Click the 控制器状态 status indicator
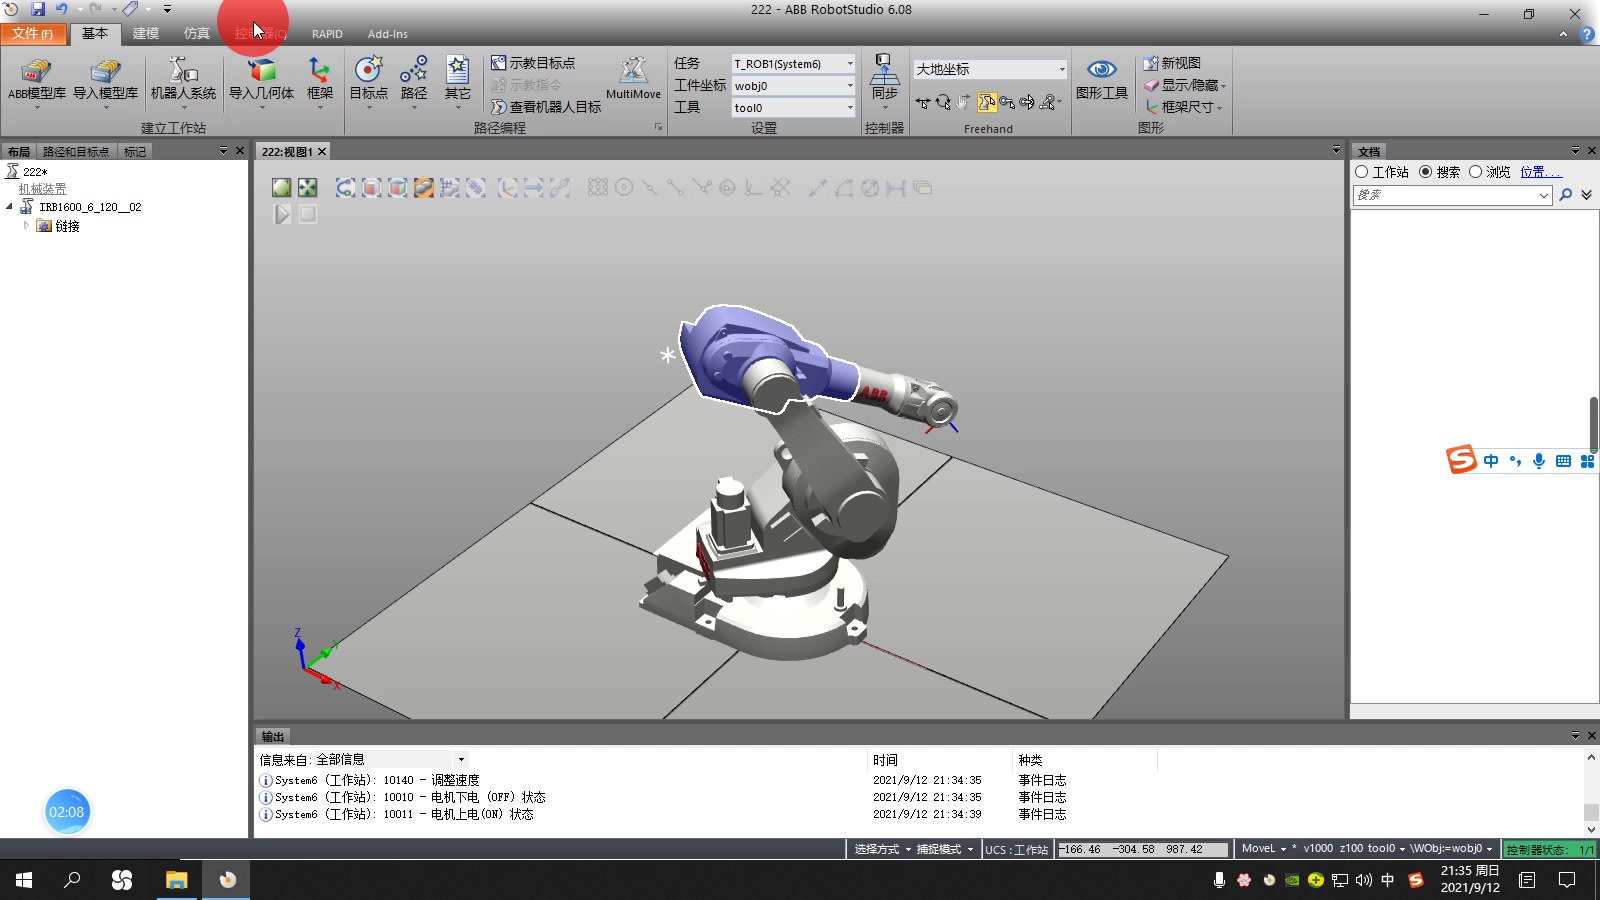Screen dimensions: 1600x900 click(x=1550, y=849)
